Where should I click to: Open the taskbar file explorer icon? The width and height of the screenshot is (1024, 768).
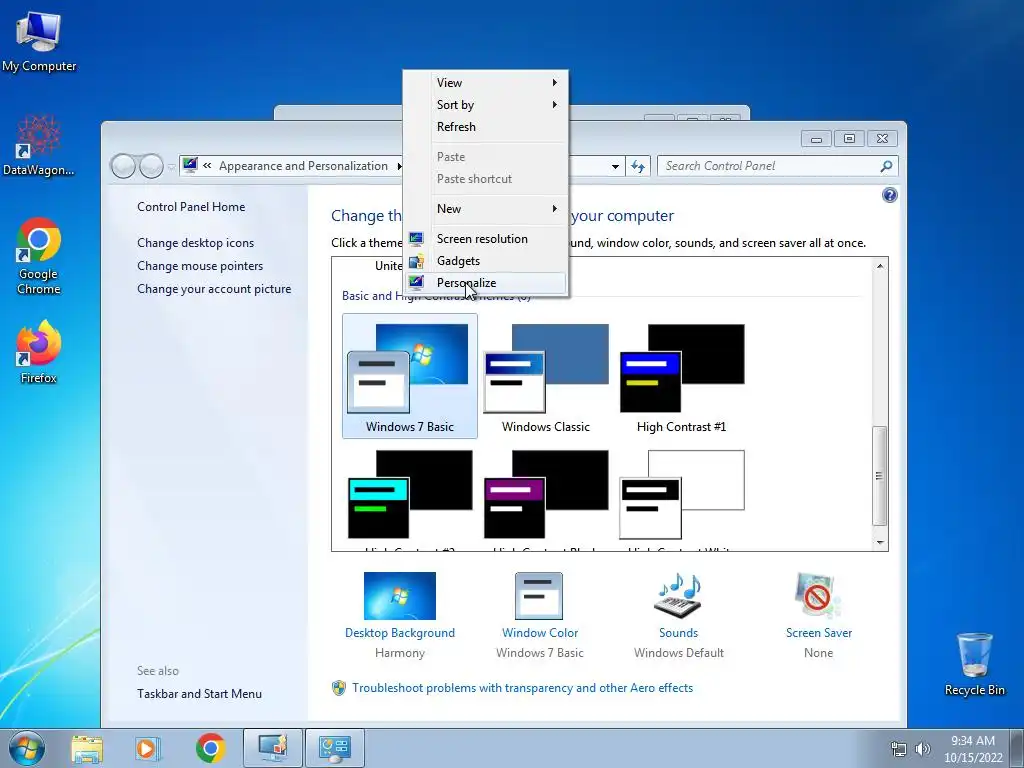87,748
